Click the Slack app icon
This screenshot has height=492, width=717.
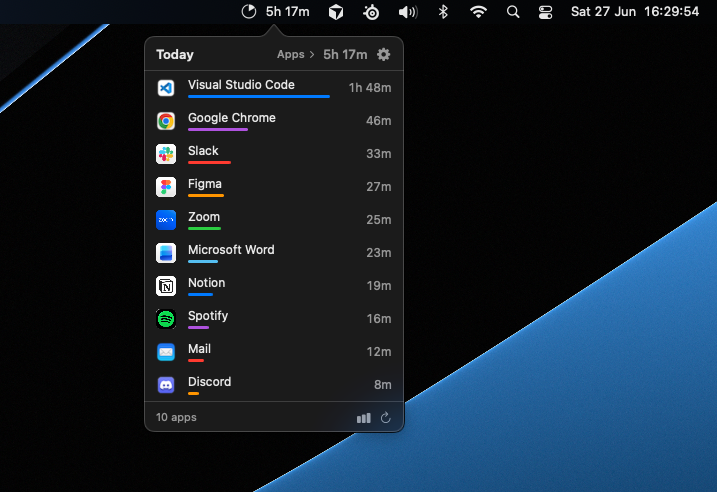(166, 154)
